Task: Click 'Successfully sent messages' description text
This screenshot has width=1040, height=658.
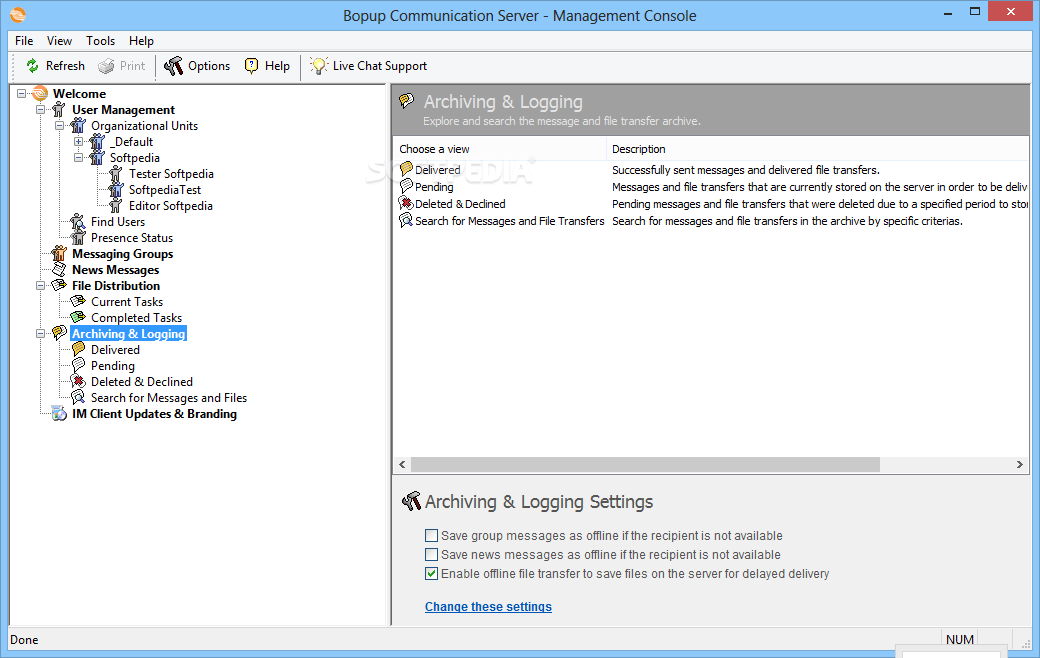Action: [746, 170]
